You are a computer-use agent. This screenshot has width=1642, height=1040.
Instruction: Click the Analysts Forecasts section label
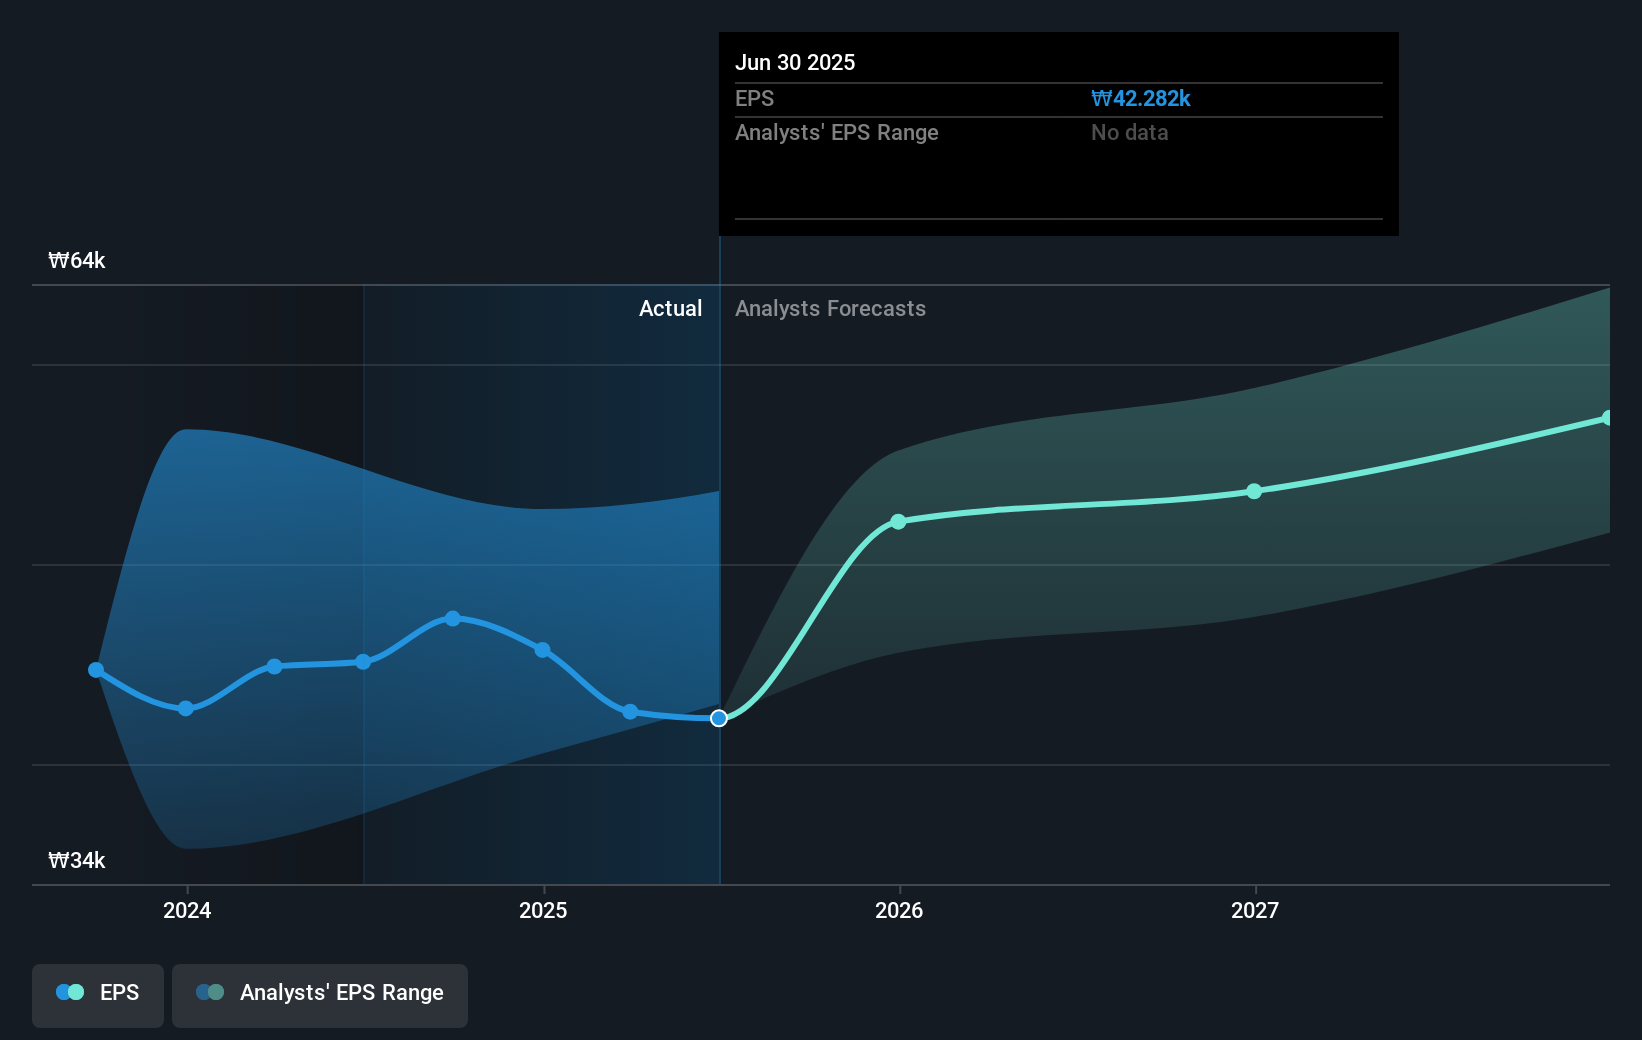coord(830,309)
